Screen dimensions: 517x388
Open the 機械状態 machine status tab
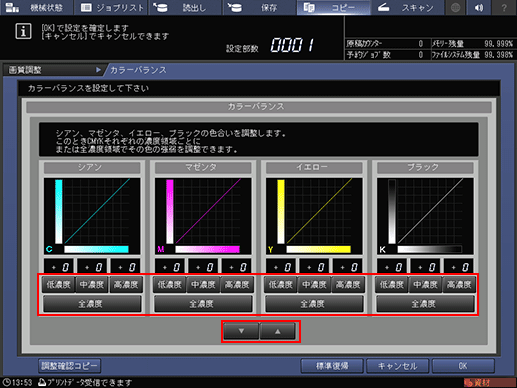[37, 7]
